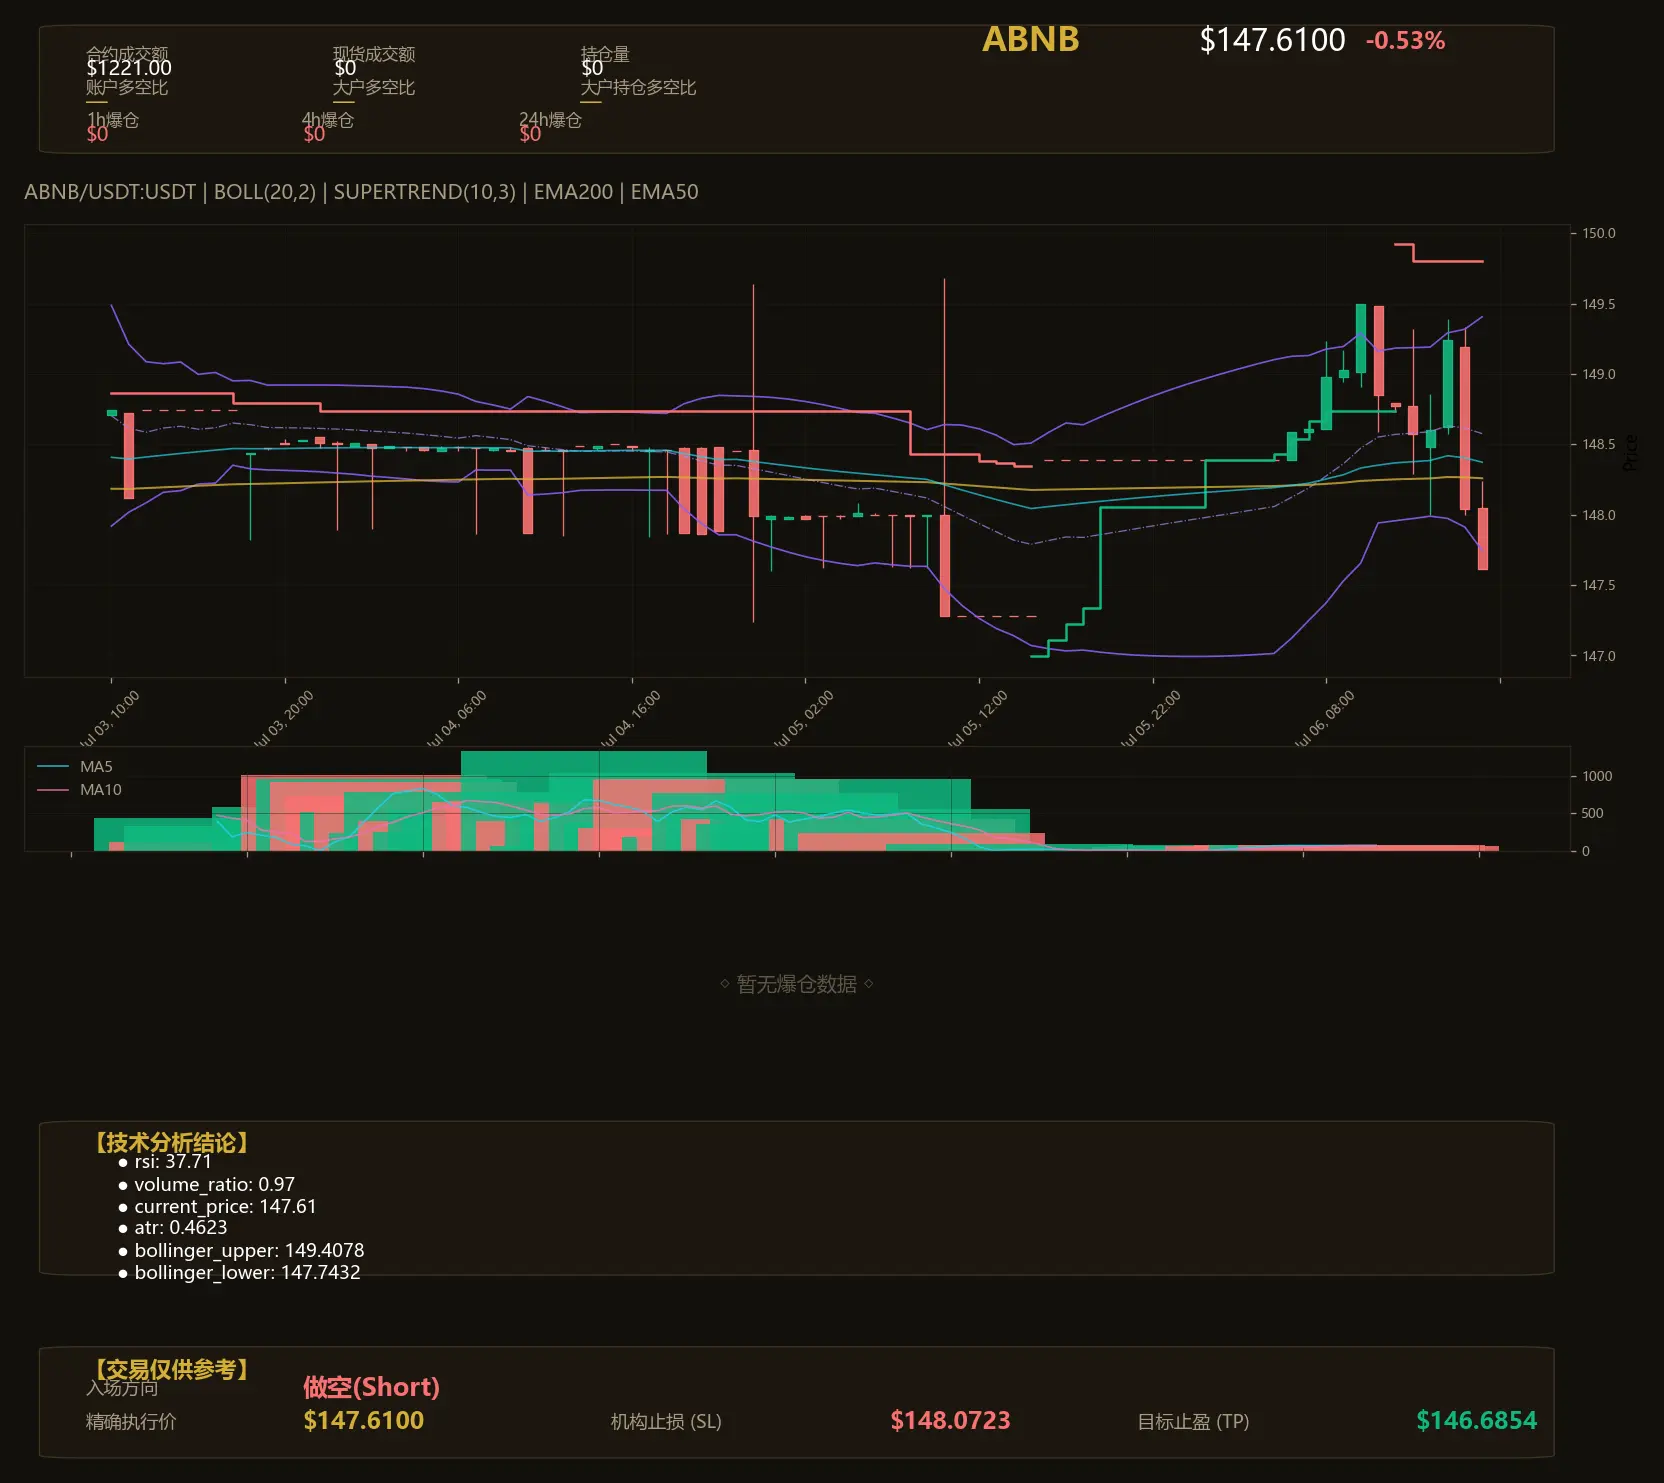
Task: Click the $148.0723 stop loss value
Action: click(x=950, y=1420)
